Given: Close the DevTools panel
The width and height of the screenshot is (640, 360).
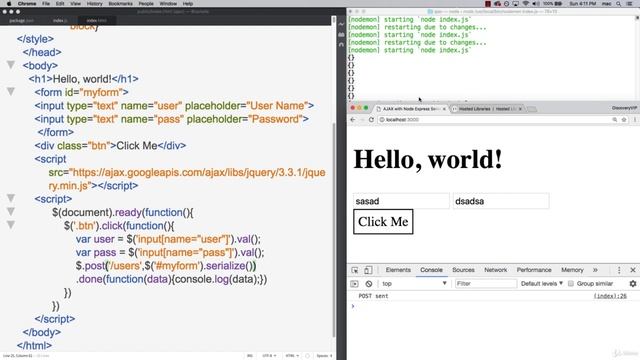Looking at the screenshot, I should coord(633,270).
